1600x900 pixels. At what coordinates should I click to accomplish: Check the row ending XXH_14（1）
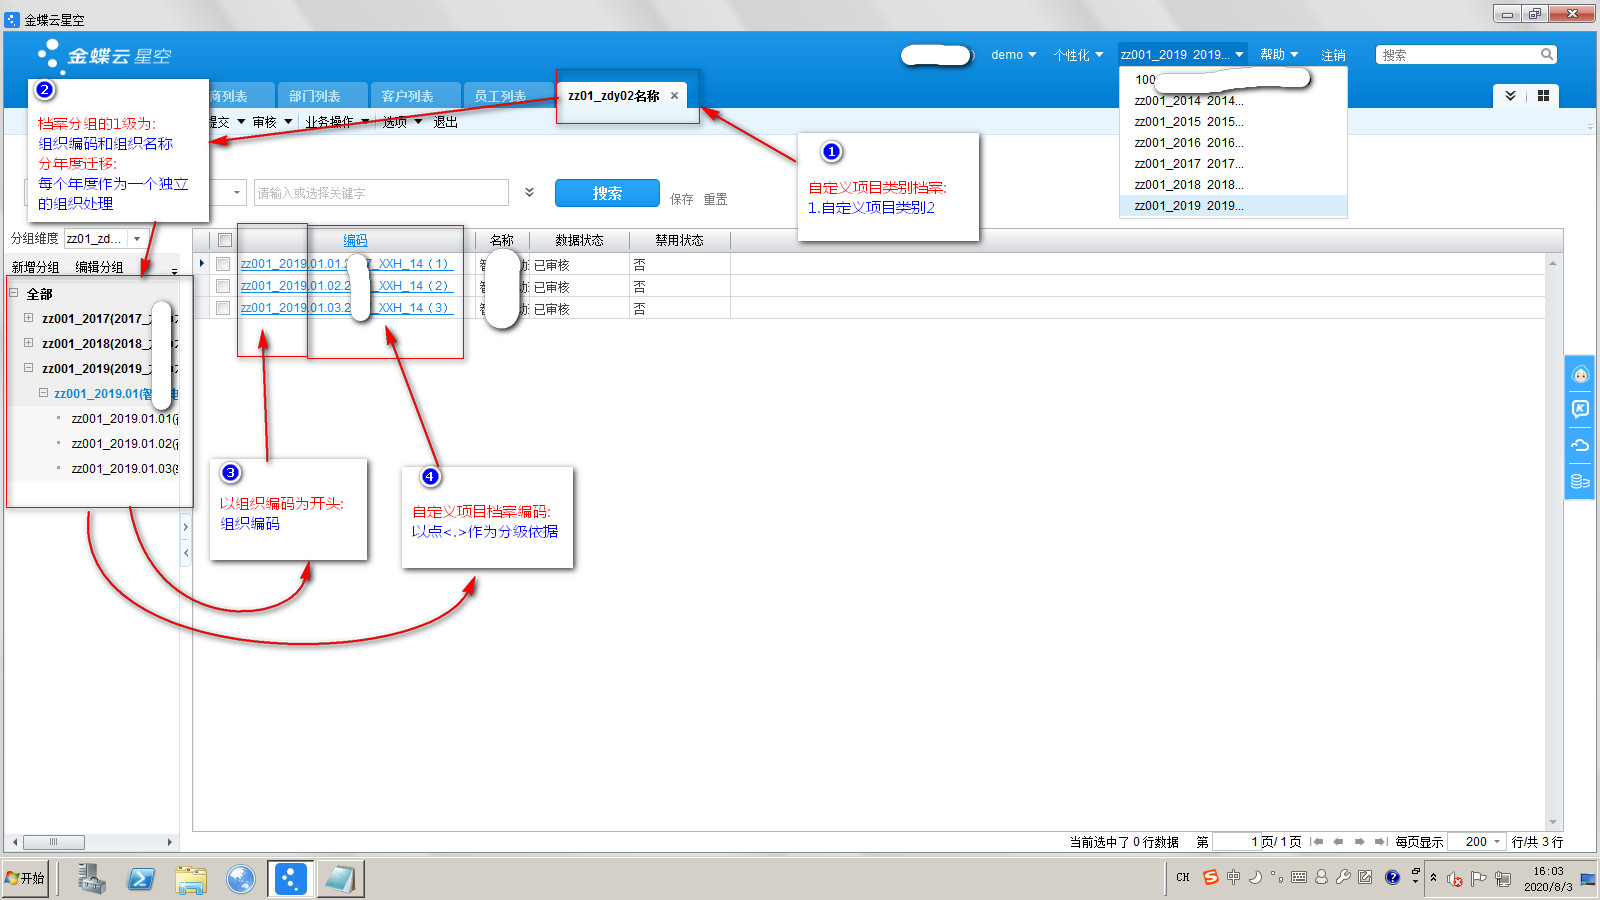(x=223, y=264)
